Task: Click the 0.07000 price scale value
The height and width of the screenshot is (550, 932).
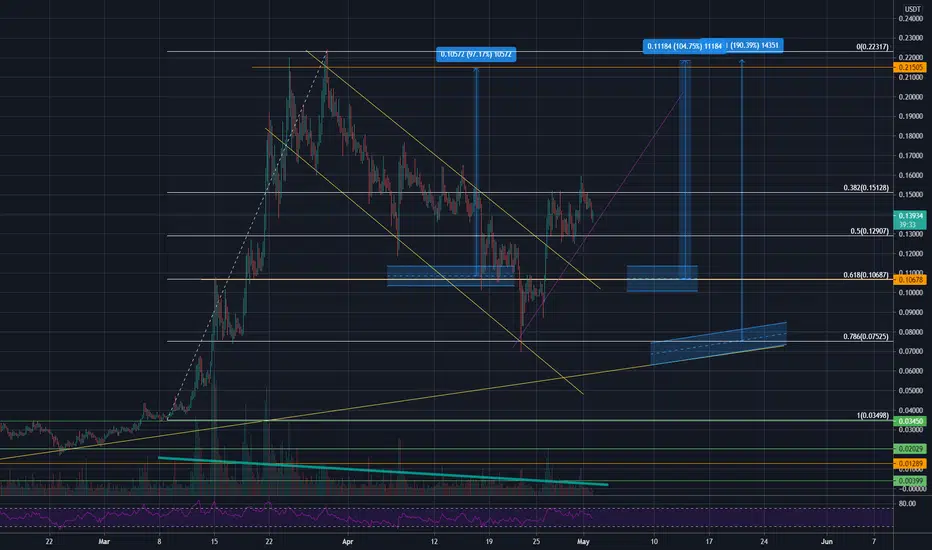Action: click(x=911, y=351)
